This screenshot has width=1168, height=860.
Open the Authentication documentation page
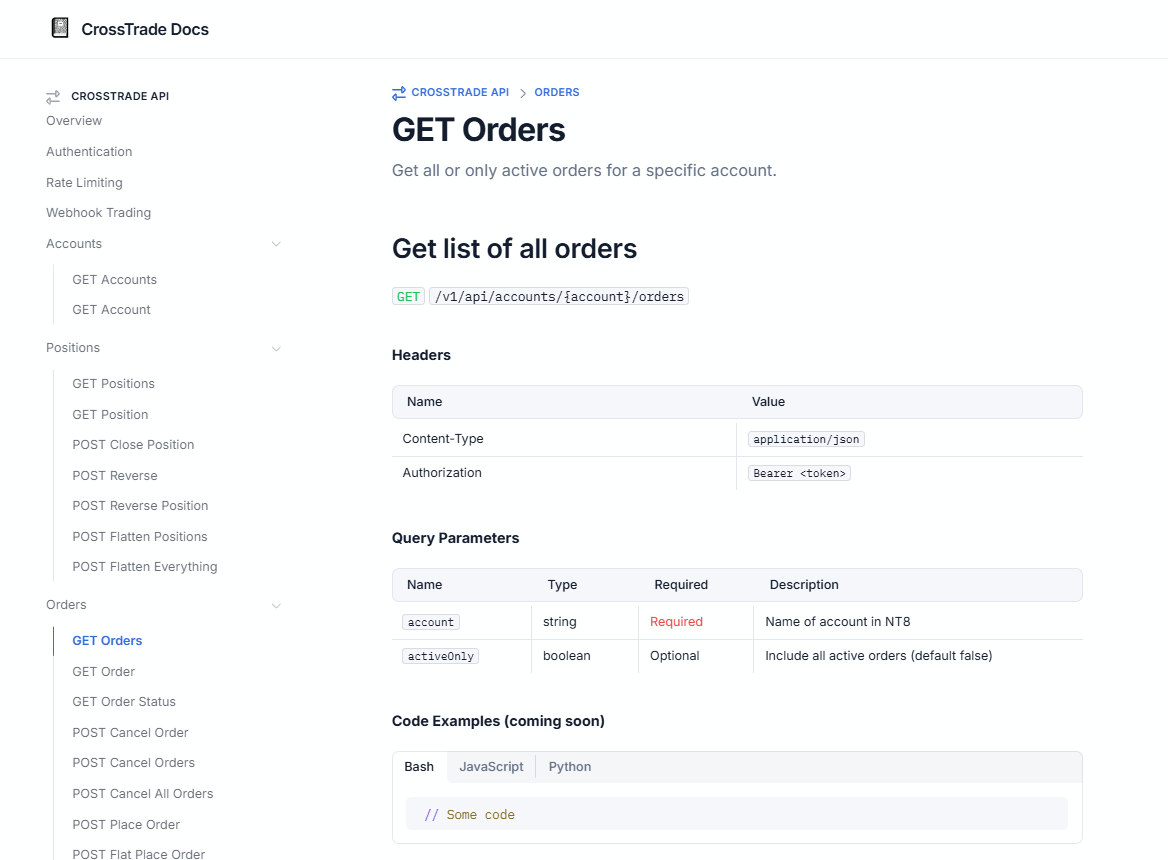(89, 151)
